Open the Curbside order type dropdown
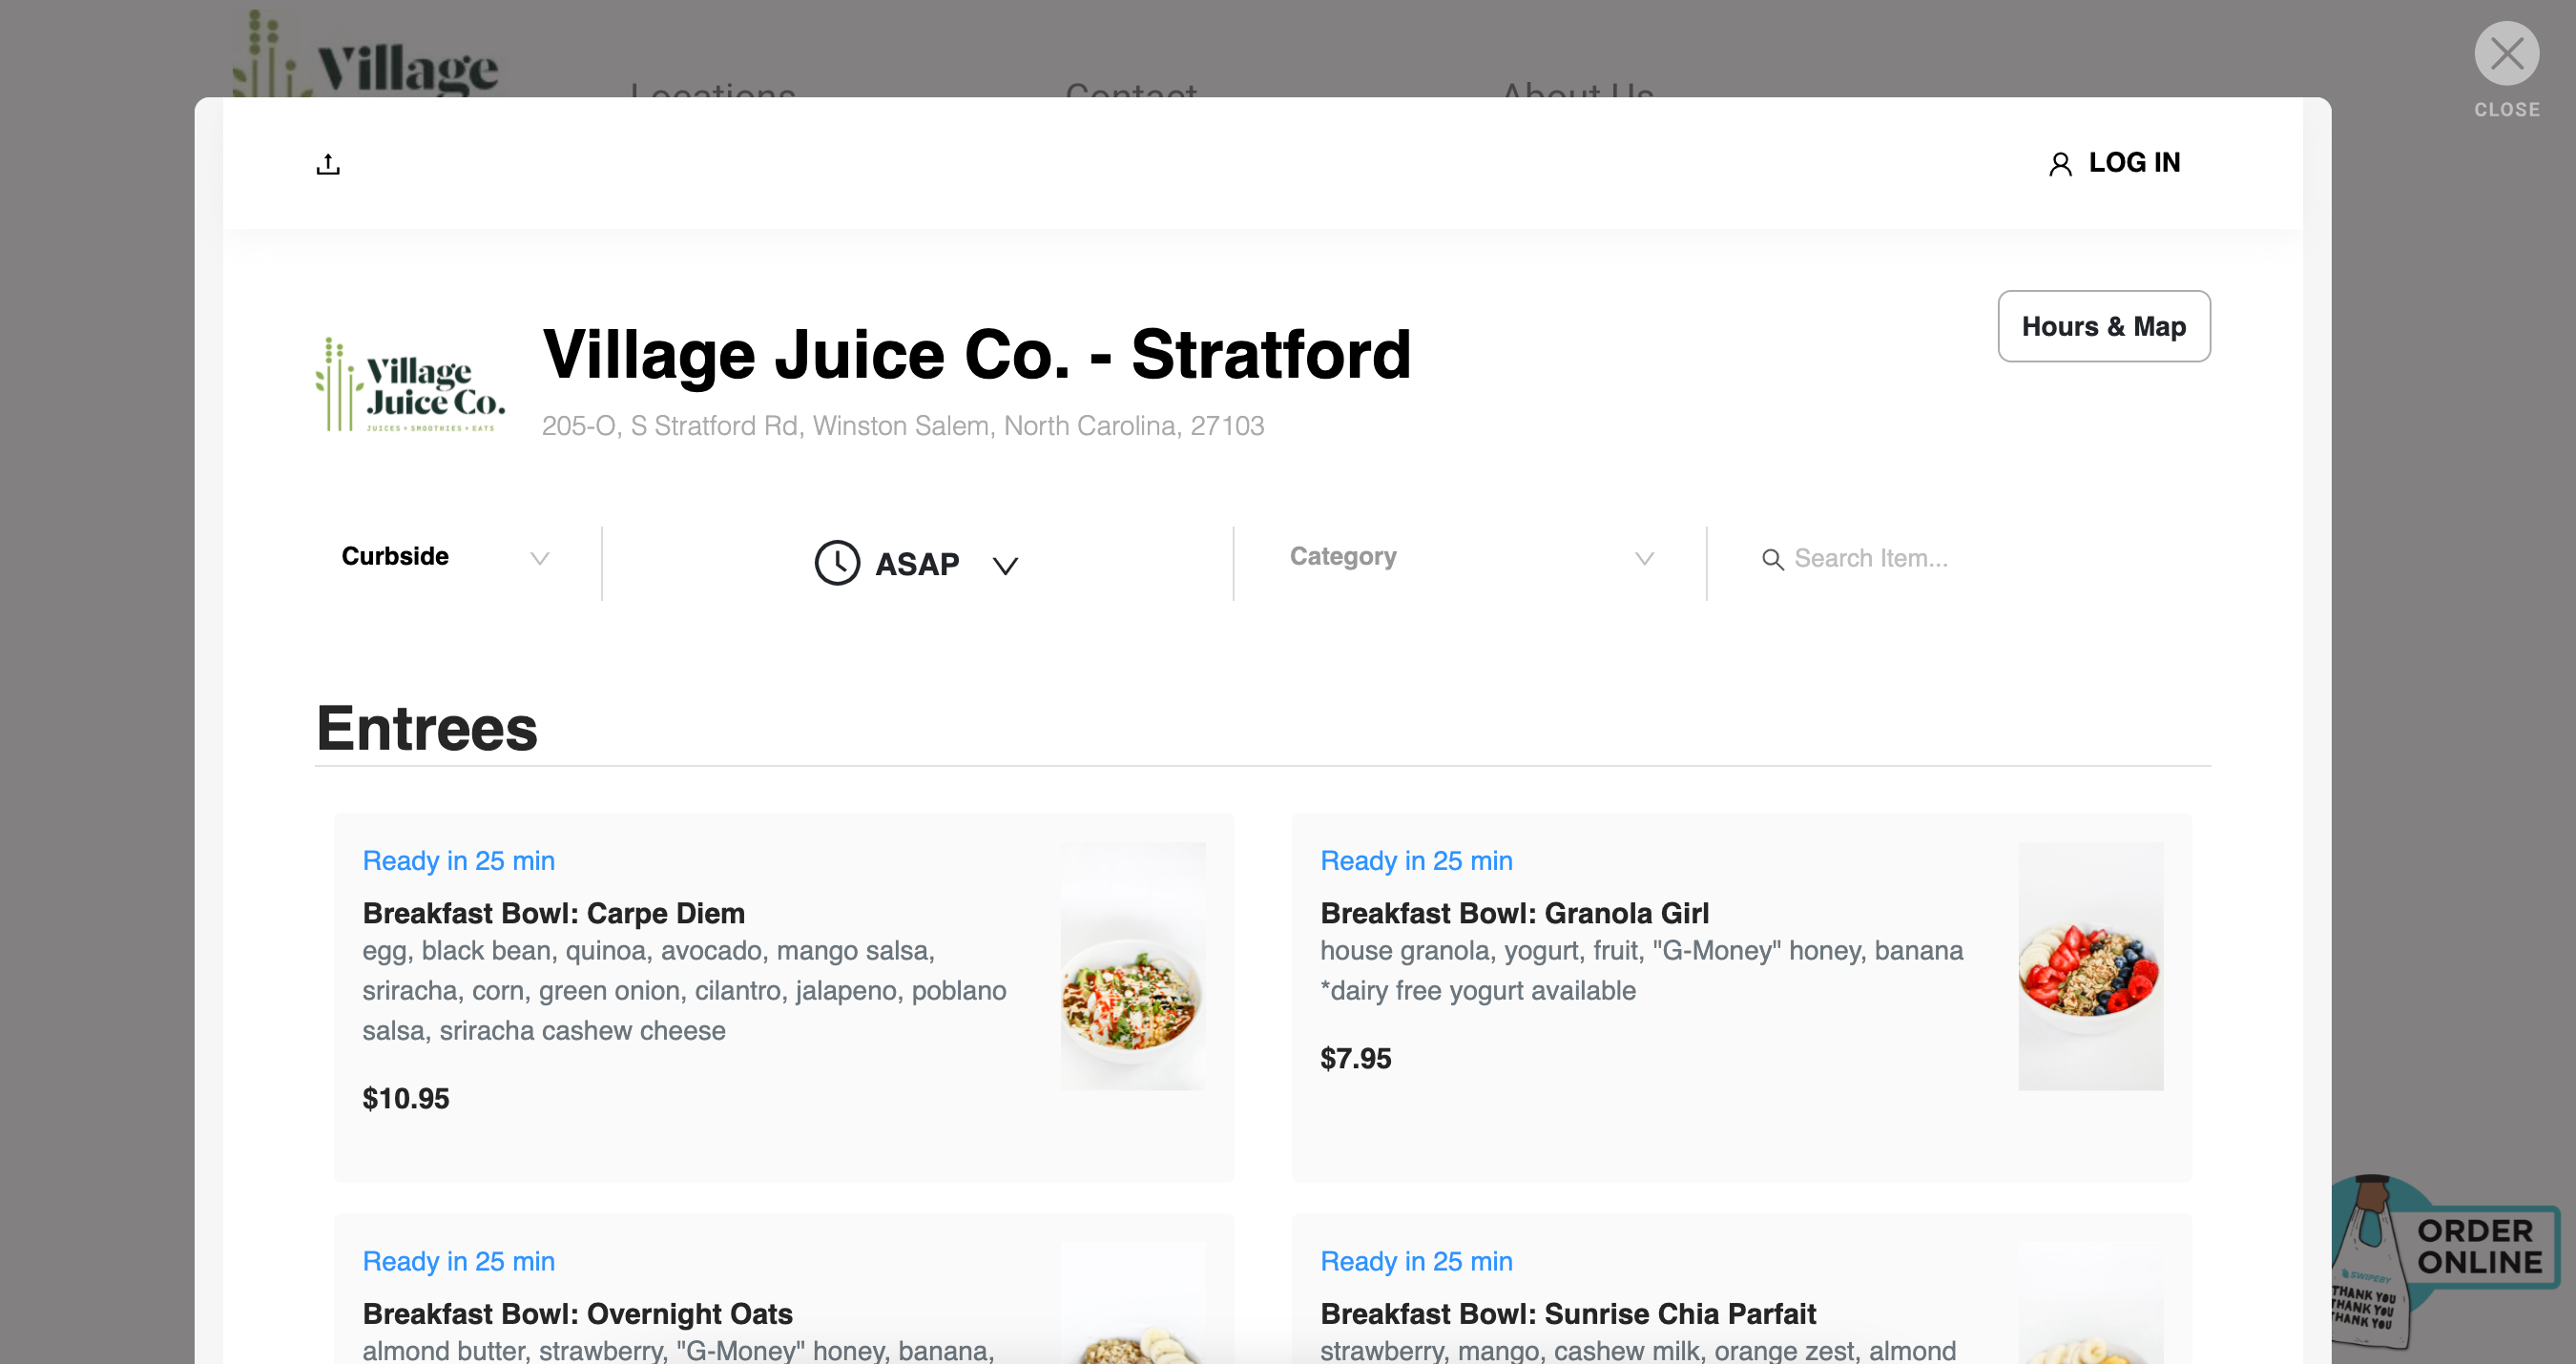Image resolution: width=2576 pixels, height=1364 pixels. [445, 557]
